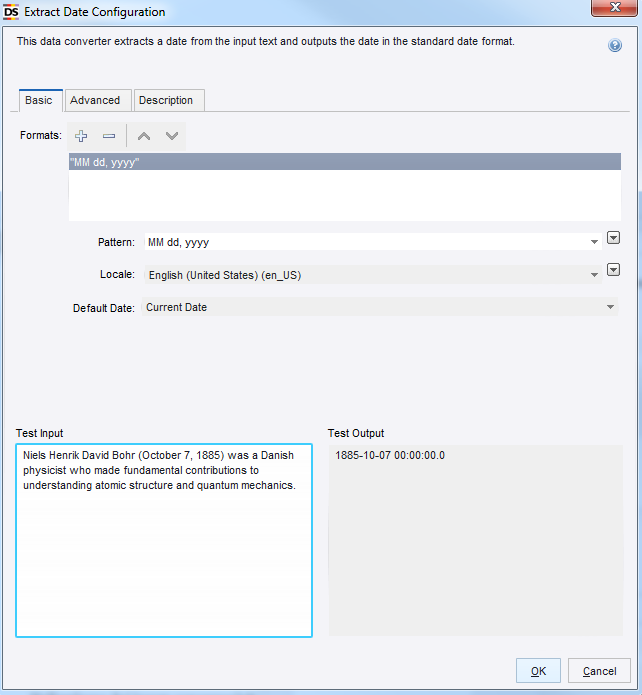Expand the Locale dropdown arrow

(594, 275)
